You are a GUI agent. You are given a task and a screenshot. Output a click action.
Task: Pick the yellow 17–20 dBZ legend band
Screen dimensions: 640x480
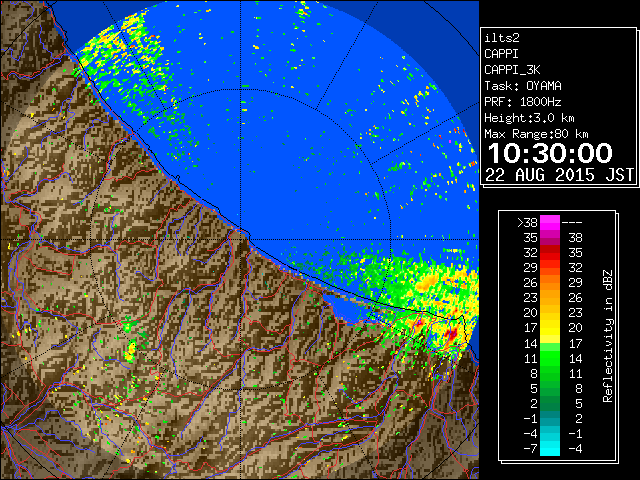click(x=550, y=328)
